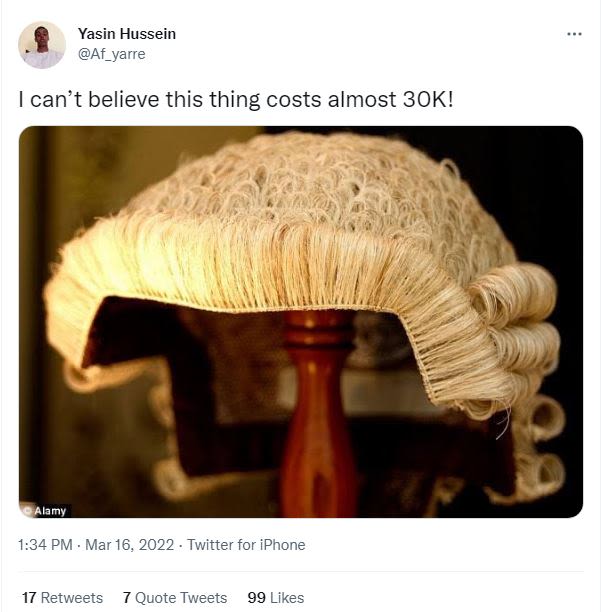Visit the @Af_yarre handle
The image size is (601, 612).
112,53
